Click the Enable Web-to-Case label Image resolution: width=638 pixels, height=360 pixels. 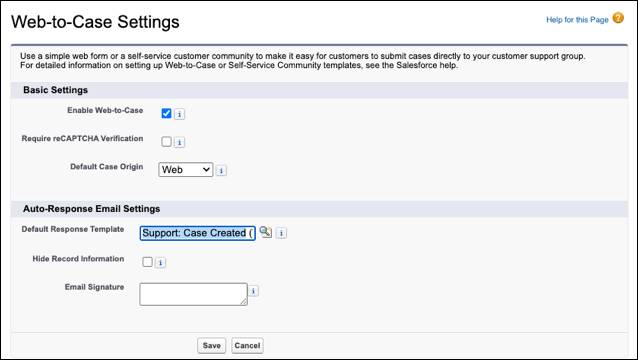(x=105, y=110)
